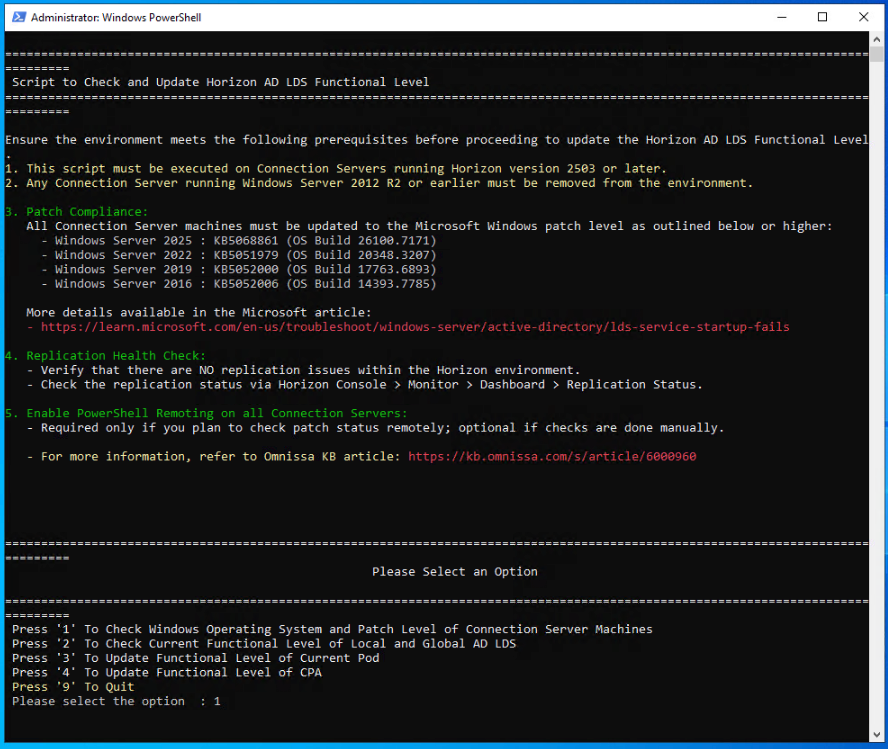Click the PowerShell icon in the title bar

pyautogui.click(x=19, y=17)
